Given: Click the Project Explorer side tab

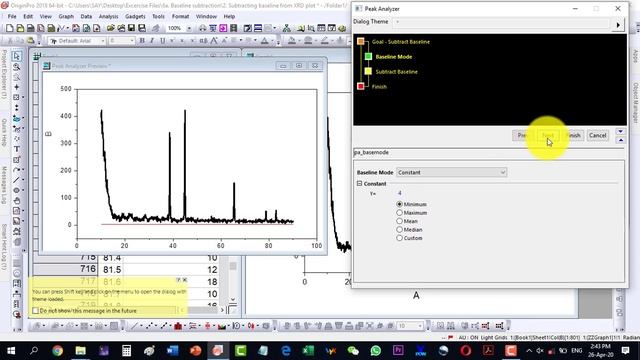Looking at the screenshot, I should [x=4, y=74].
